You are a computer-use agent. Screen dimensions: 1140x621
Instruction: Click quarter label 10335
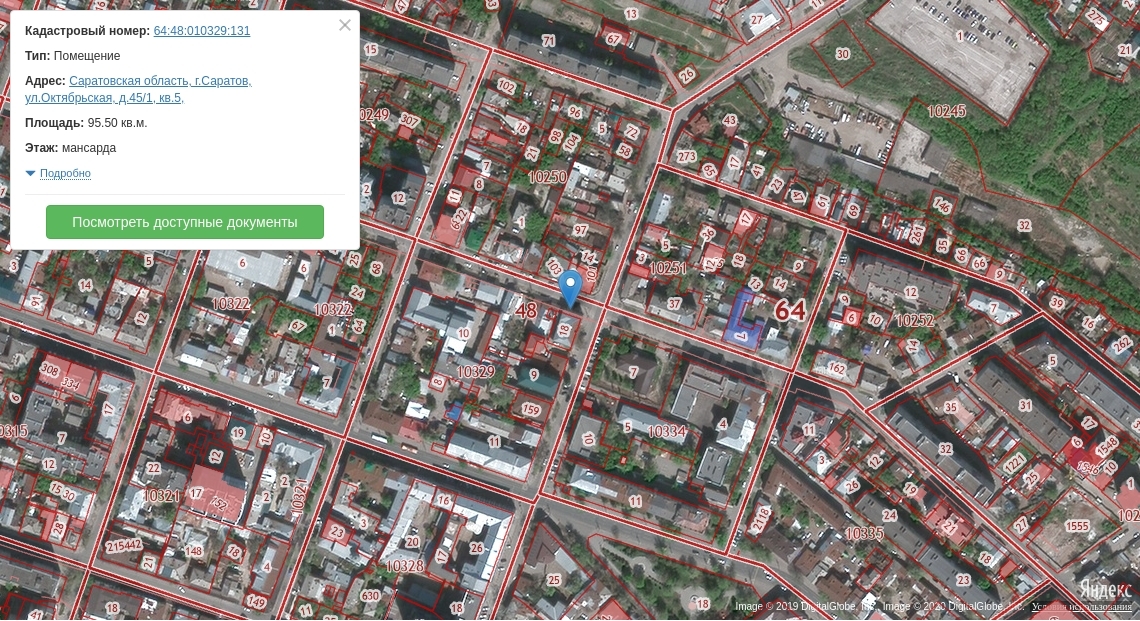[x=864, y=534]
